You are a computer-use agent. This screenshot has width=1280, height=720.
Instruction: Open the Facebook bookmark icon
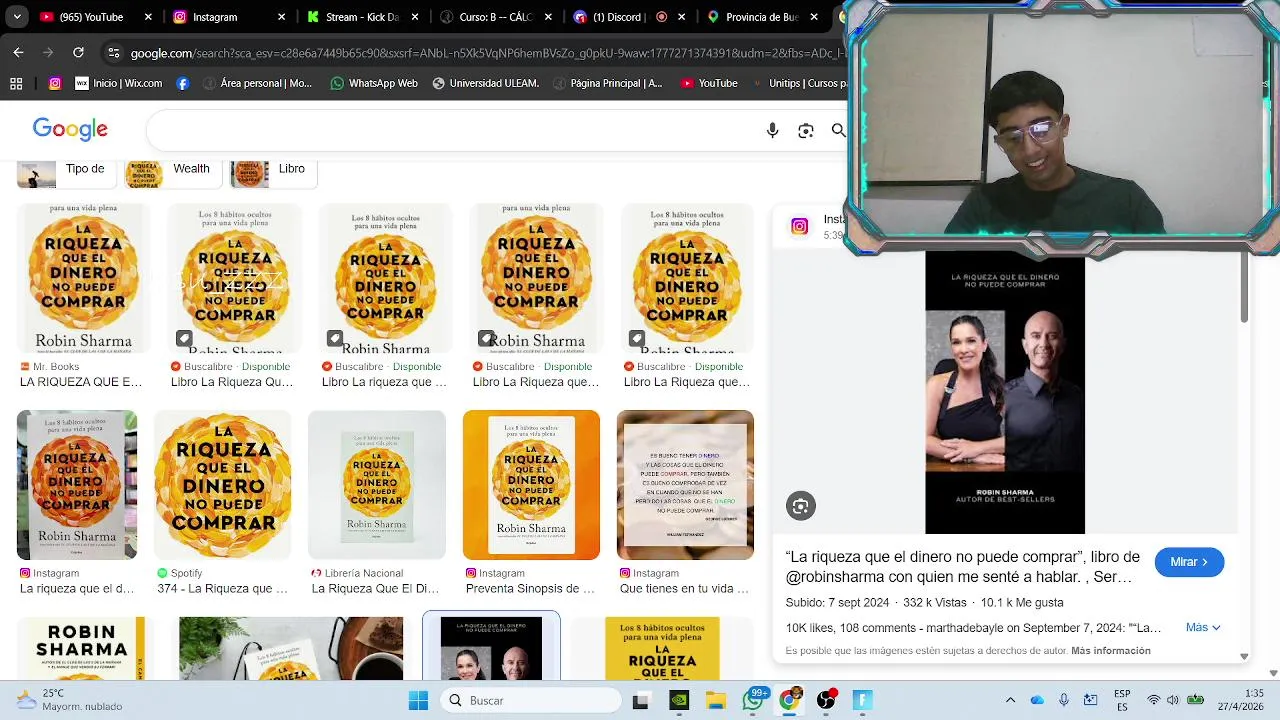pos(182,84)
